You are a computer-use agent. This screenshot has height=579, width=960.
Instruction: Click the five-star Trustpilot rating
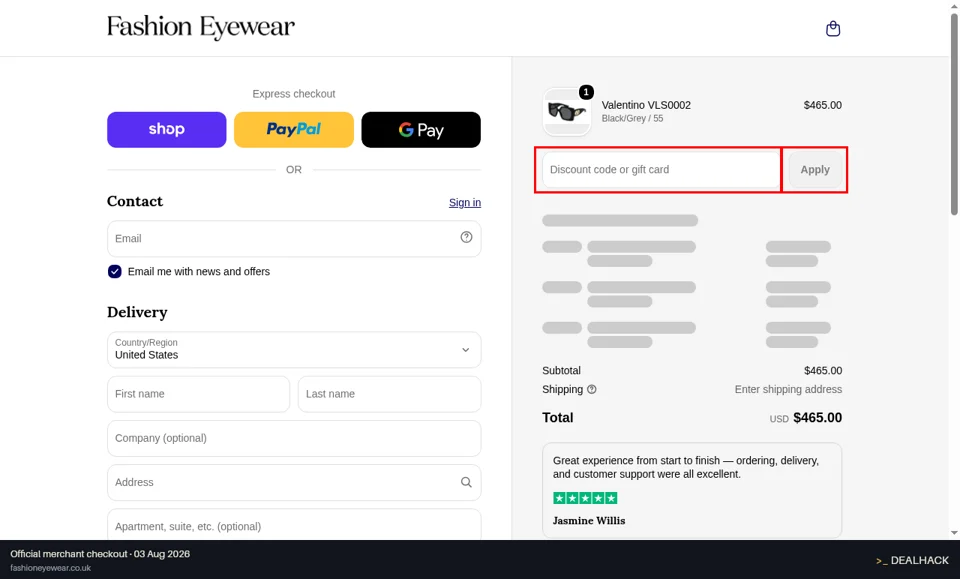585,498
